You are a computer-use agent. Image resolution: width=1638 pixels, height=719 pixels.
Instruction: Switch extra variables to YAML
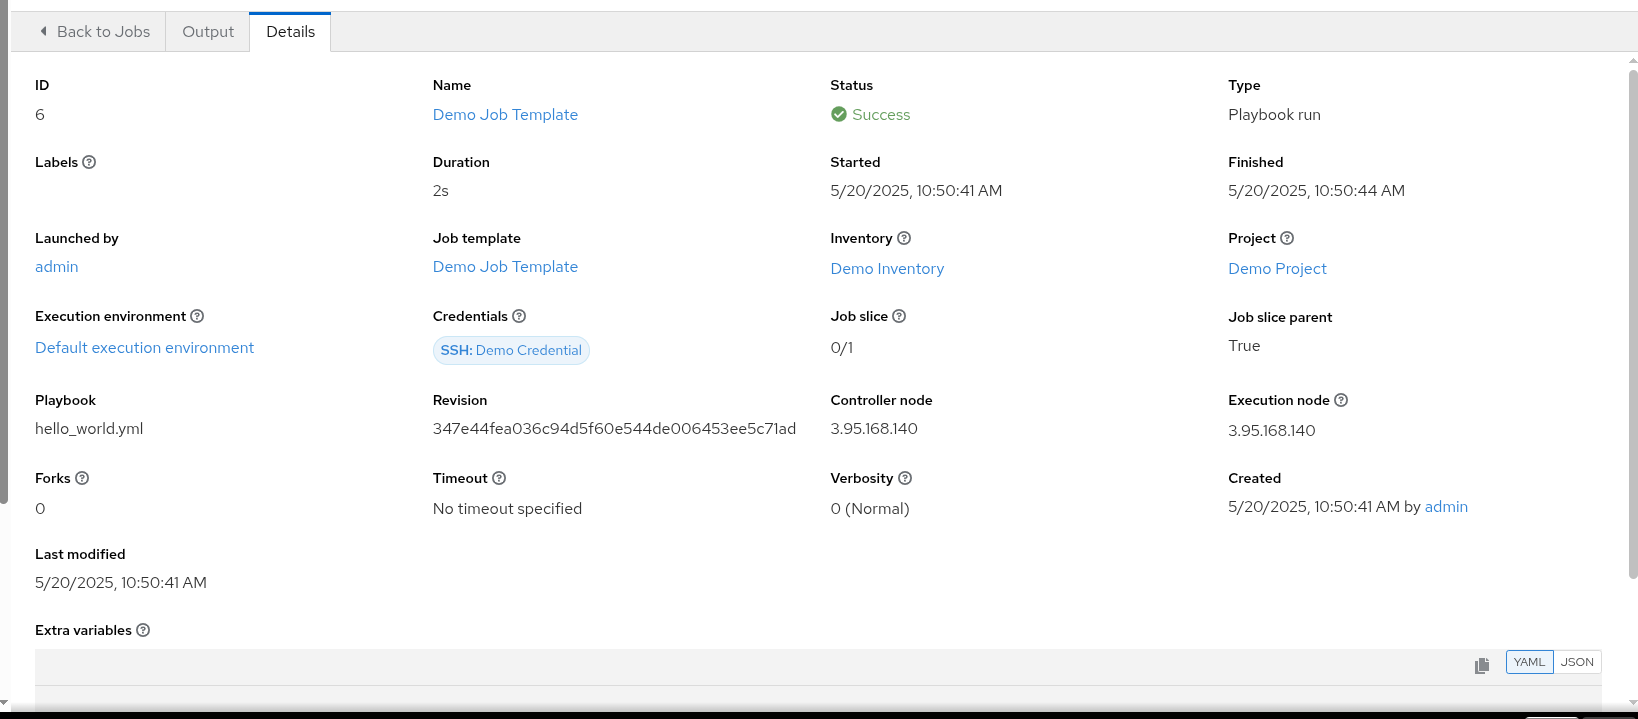click(x=1529, y=662)
